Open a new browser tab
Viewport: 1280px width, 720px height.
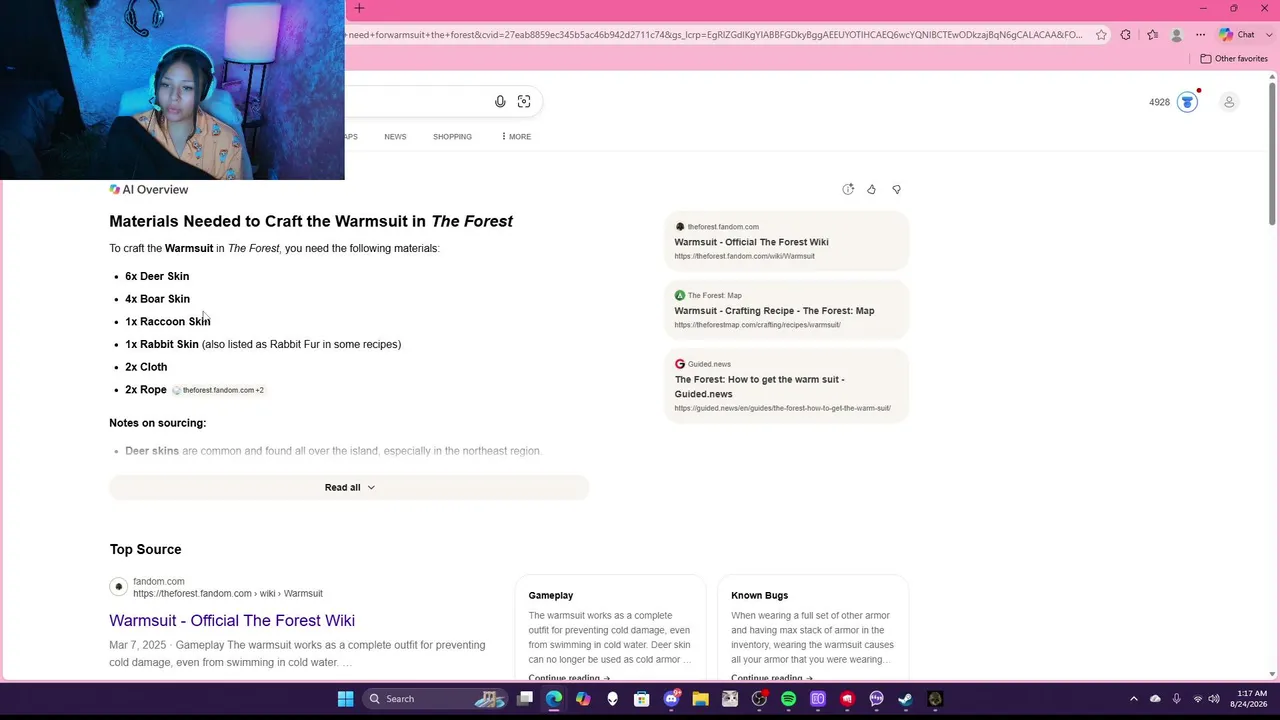[359, 9]
